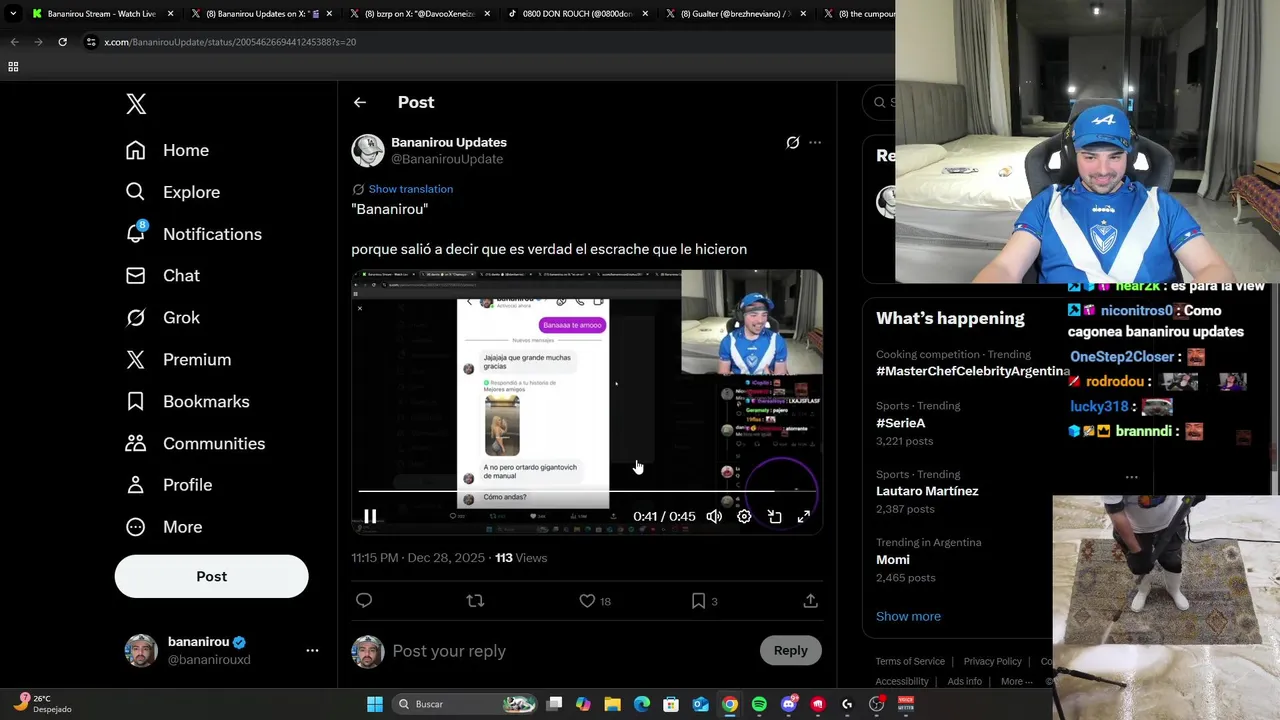Open the apps grid on the bookmarks bar
This screenshot has height=720, width=1280.
click(x=13, y=67)
